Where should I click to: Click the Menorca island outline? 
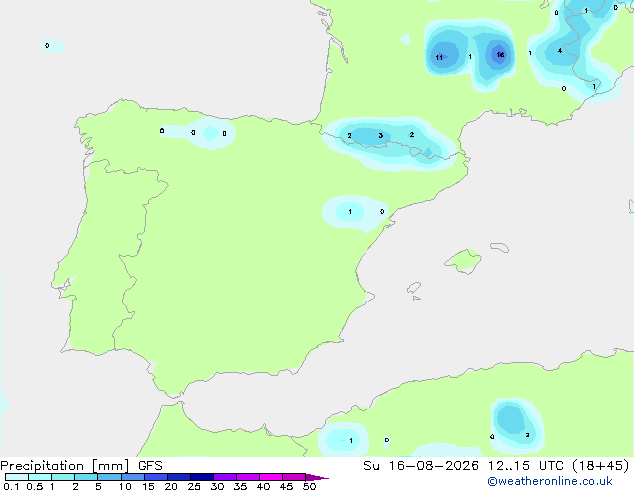click(500, 247)
